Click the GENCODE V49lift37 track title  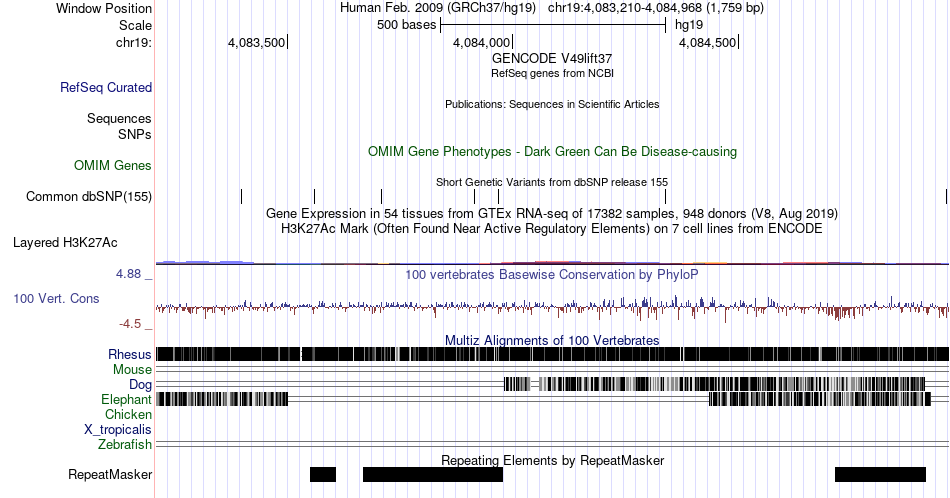(552, 59)
